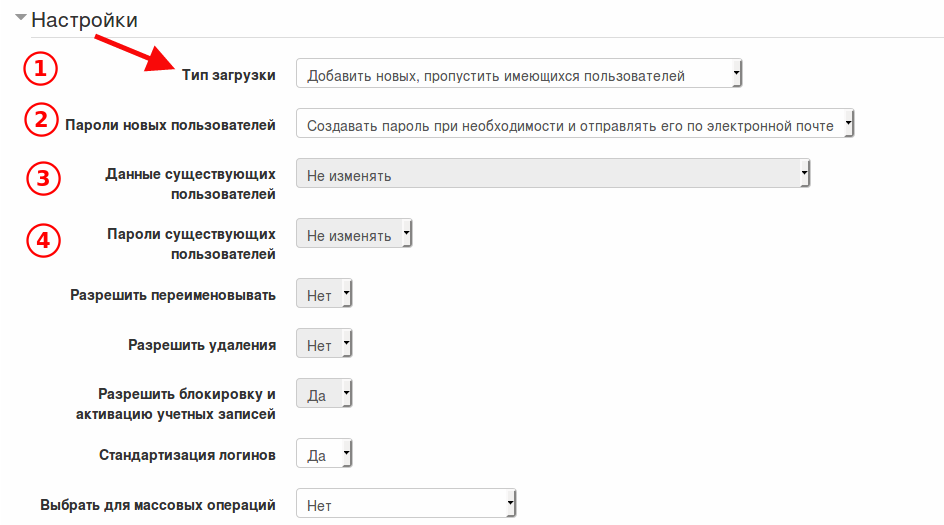Open the Стандартизация логинов dropdown
Screen dimensions: 944x525
click(x=324, y=453)
